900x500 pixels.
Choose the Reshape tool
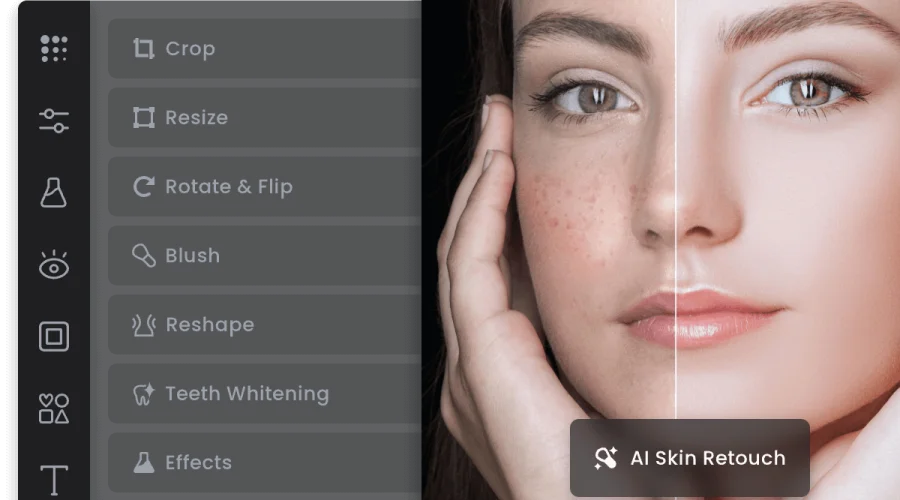click(265, 324)
